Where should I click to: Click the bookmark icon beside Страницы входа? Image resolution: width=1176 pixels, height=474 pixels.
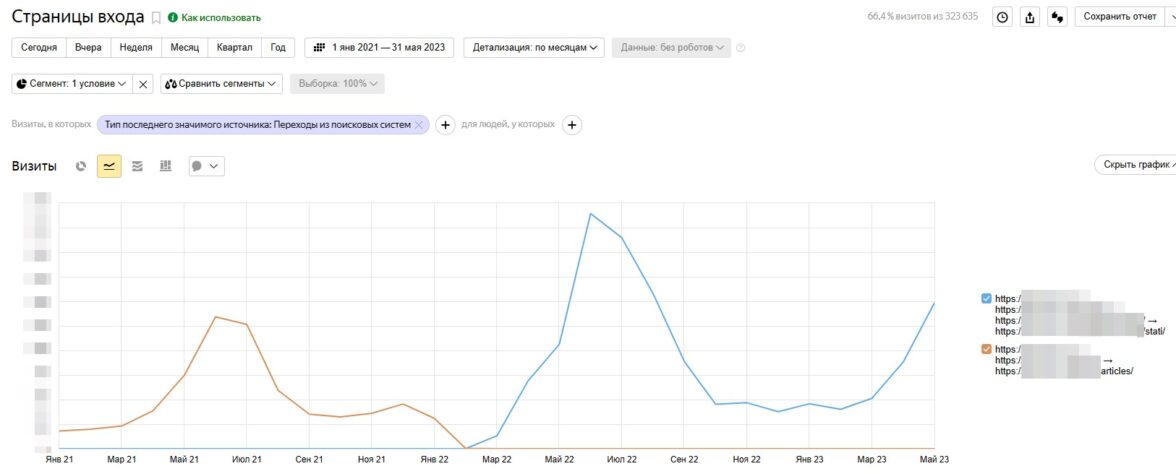pyautogui.click(x=156, y=18)
